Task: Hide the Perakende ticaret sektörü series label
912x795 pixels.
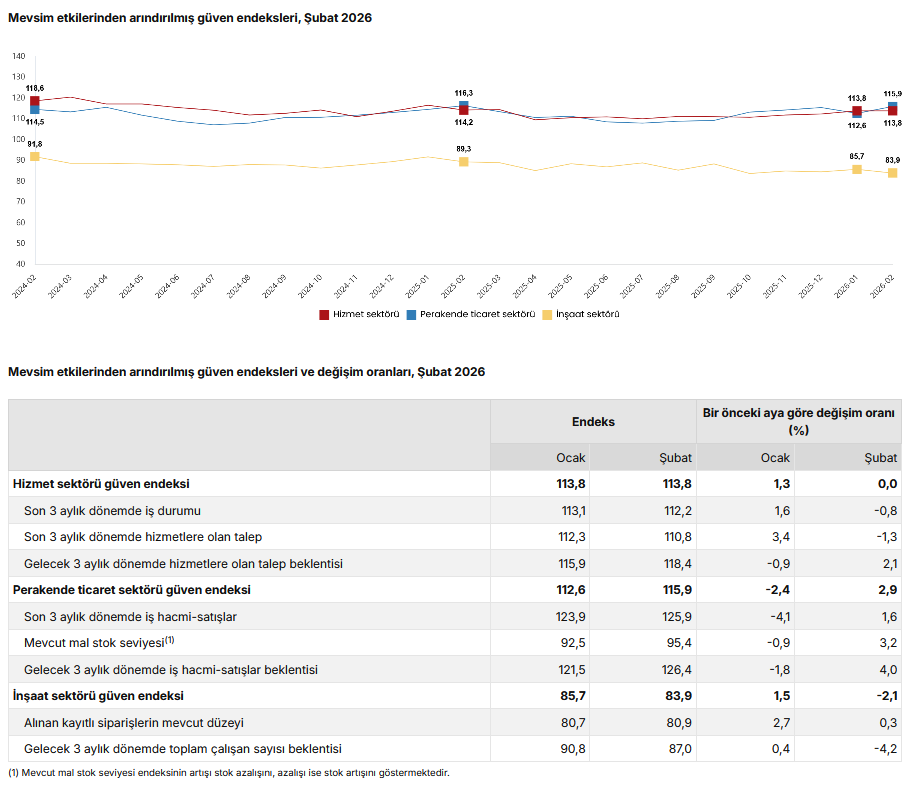Action: coord(477,314)
